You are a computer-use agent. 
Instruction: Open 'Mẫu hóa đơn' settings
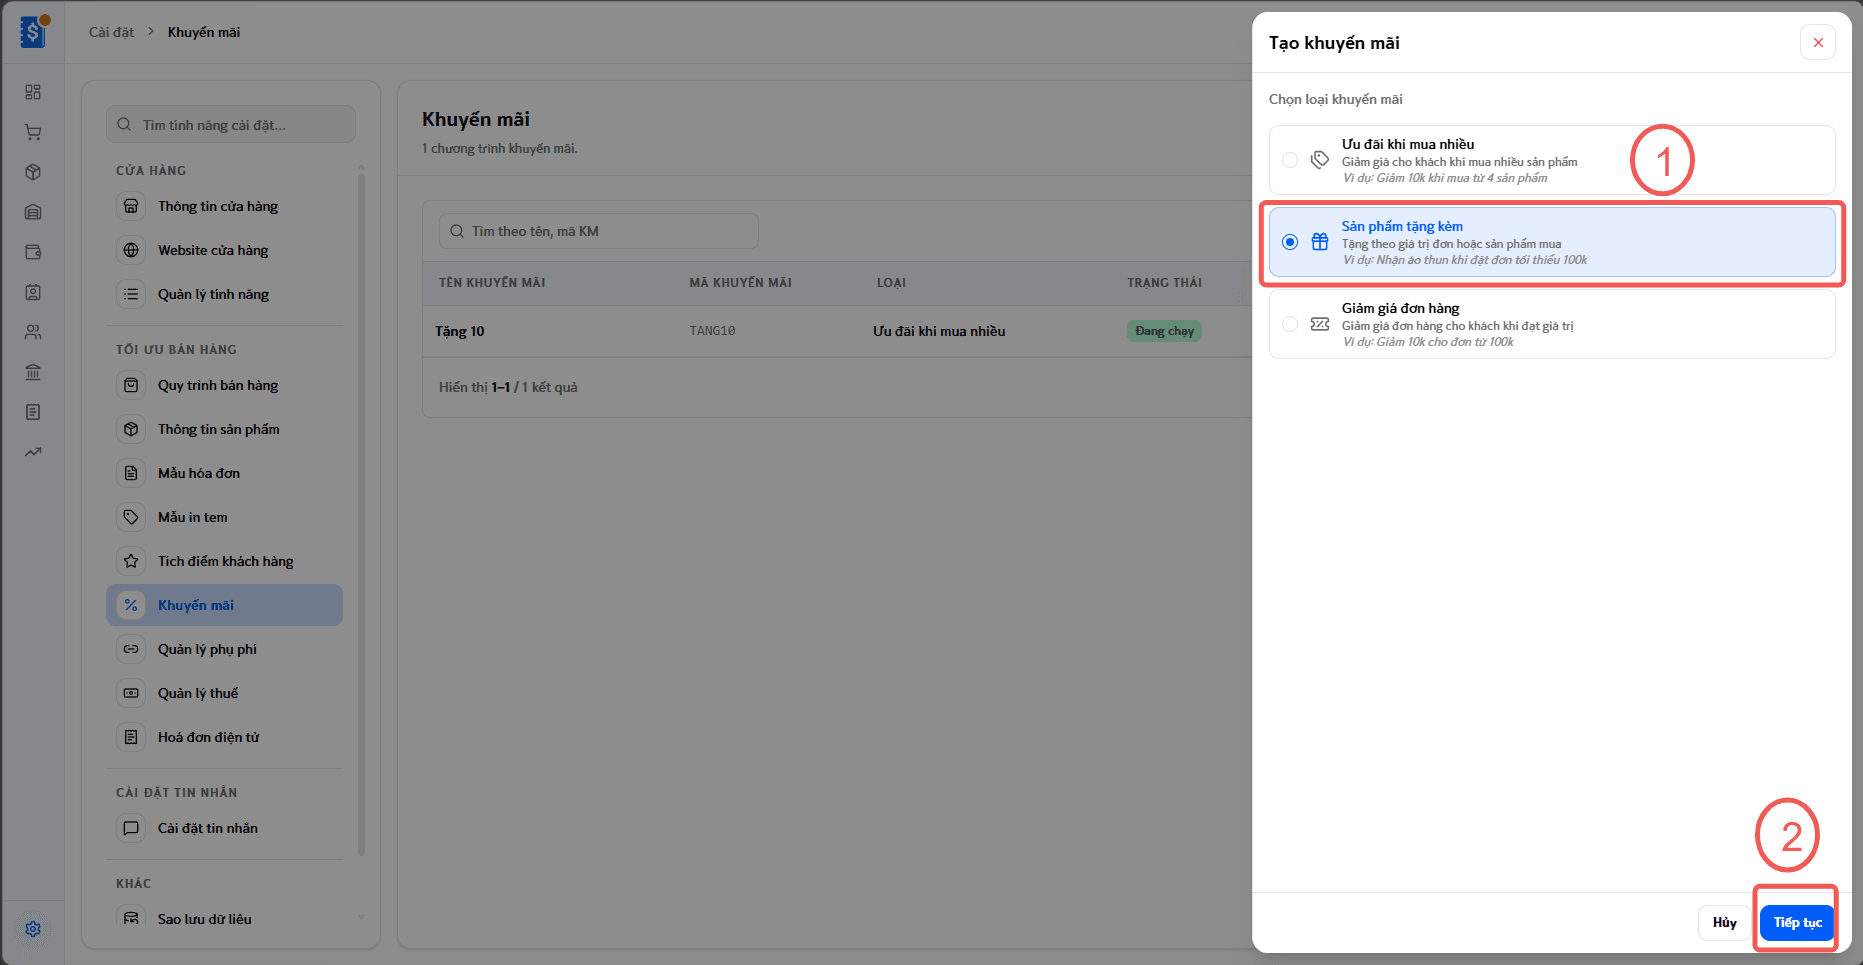pos(224,473)
